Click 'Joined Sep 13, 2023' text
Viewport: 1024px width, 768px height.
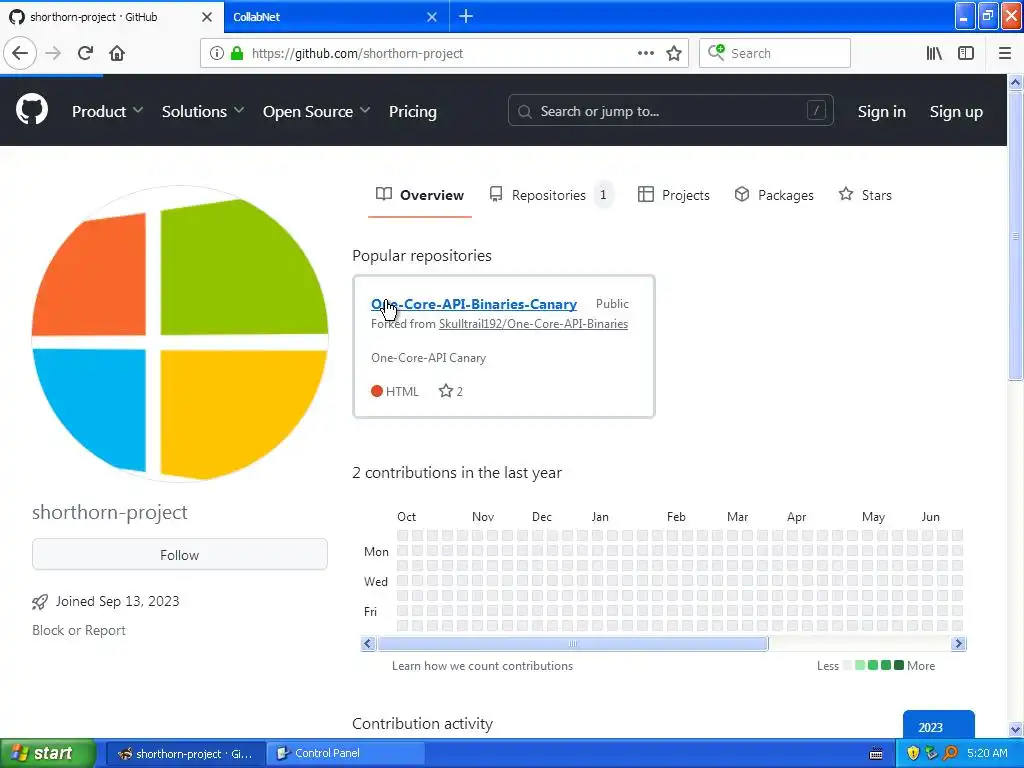(x=118, y=601)
